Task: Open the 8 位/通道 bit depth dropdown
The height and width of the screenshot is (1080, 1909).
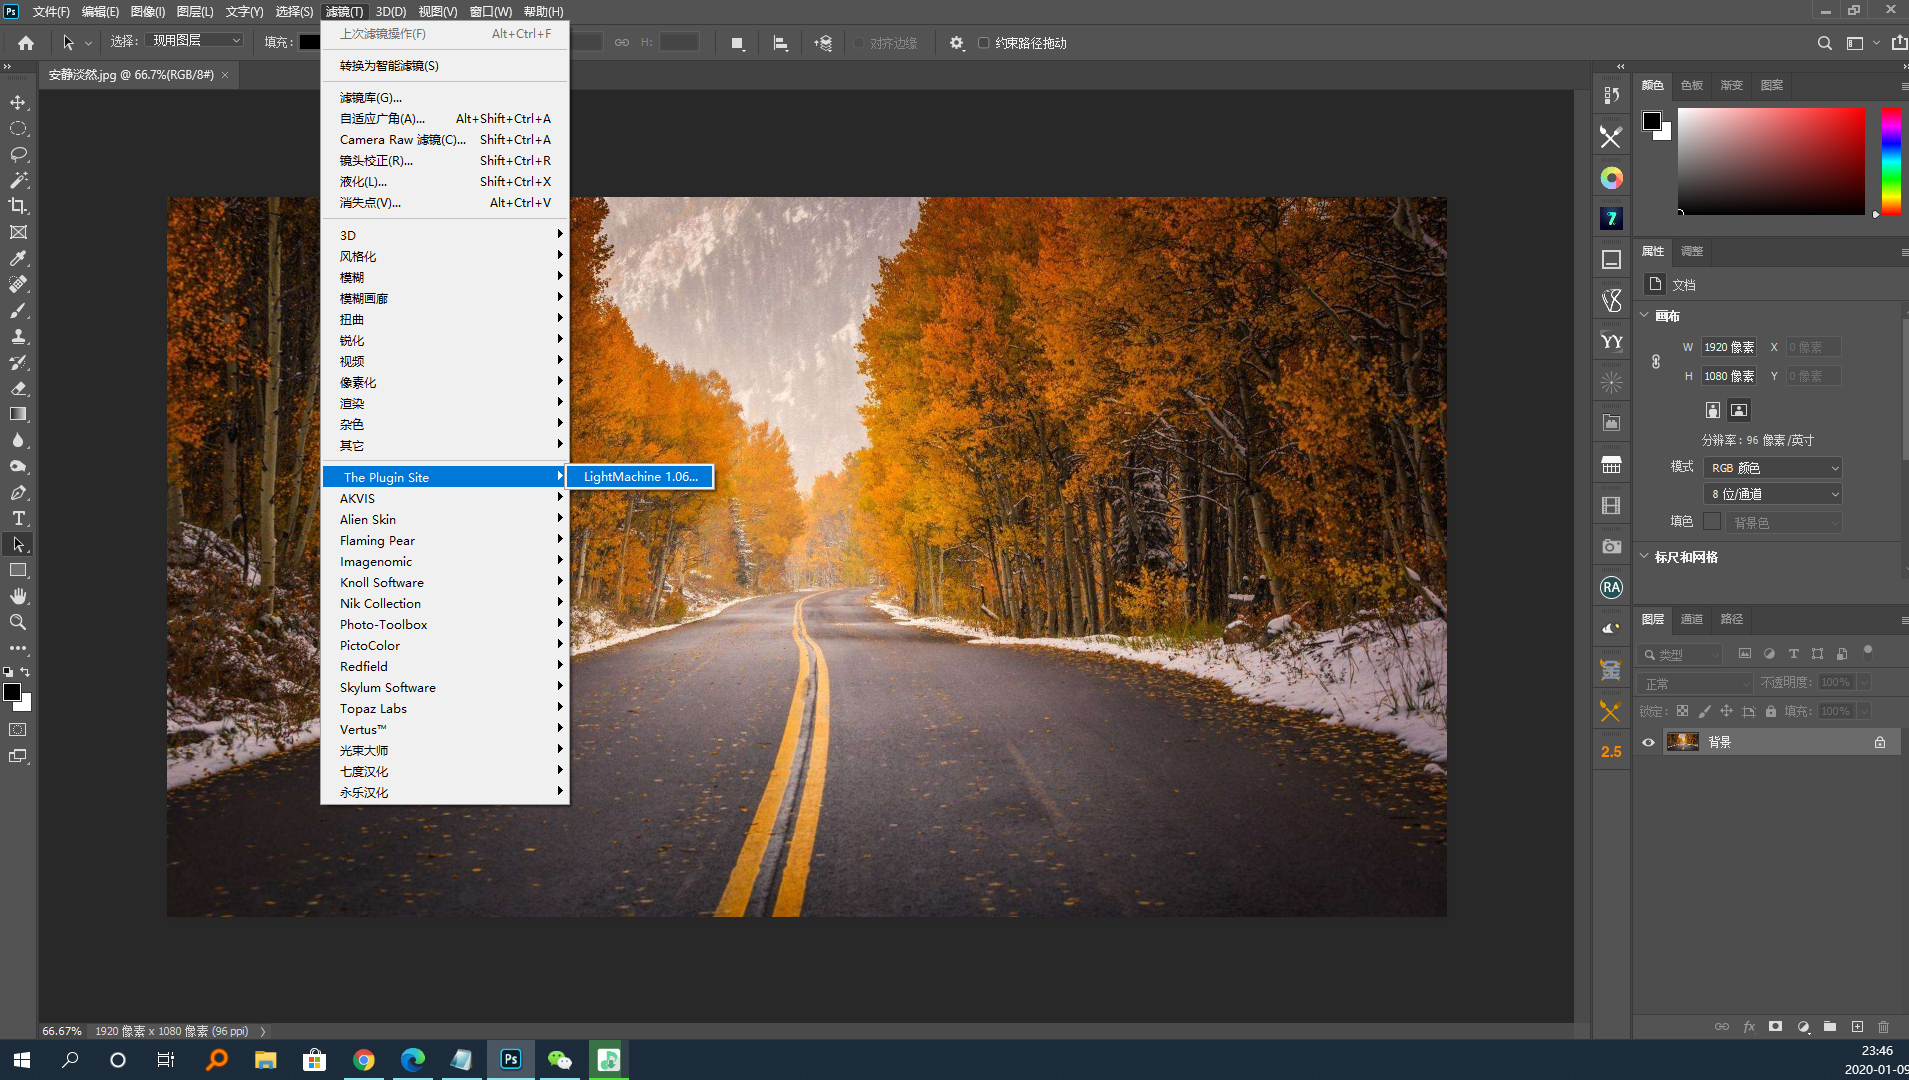Action: click(1773, 494)
